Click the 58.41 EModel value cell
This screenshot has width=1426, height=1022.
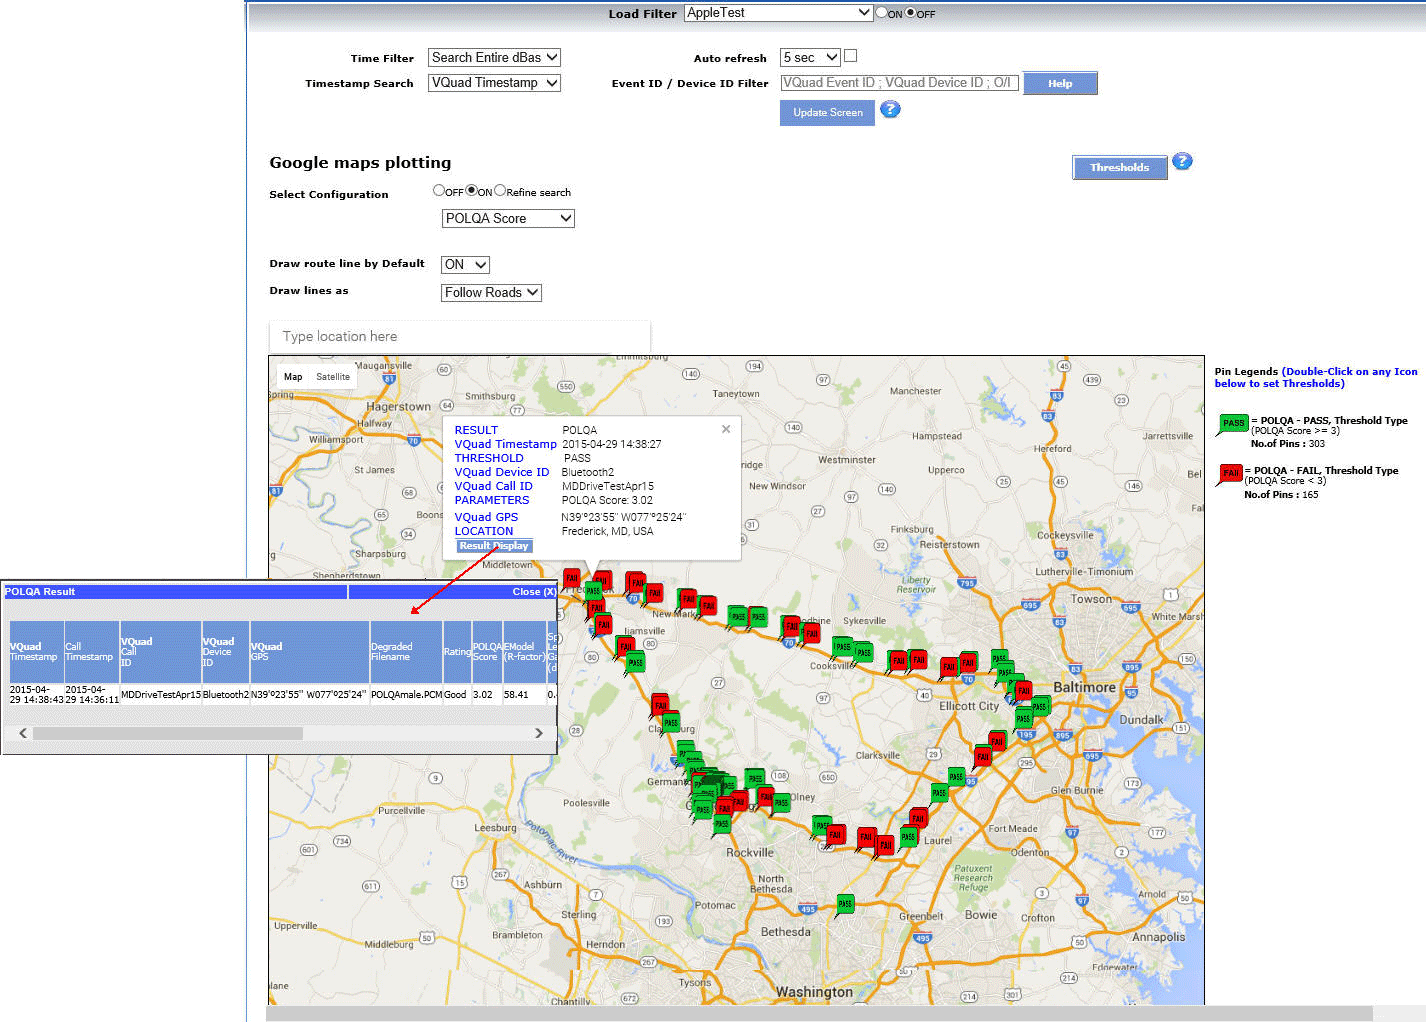point(524,694)
